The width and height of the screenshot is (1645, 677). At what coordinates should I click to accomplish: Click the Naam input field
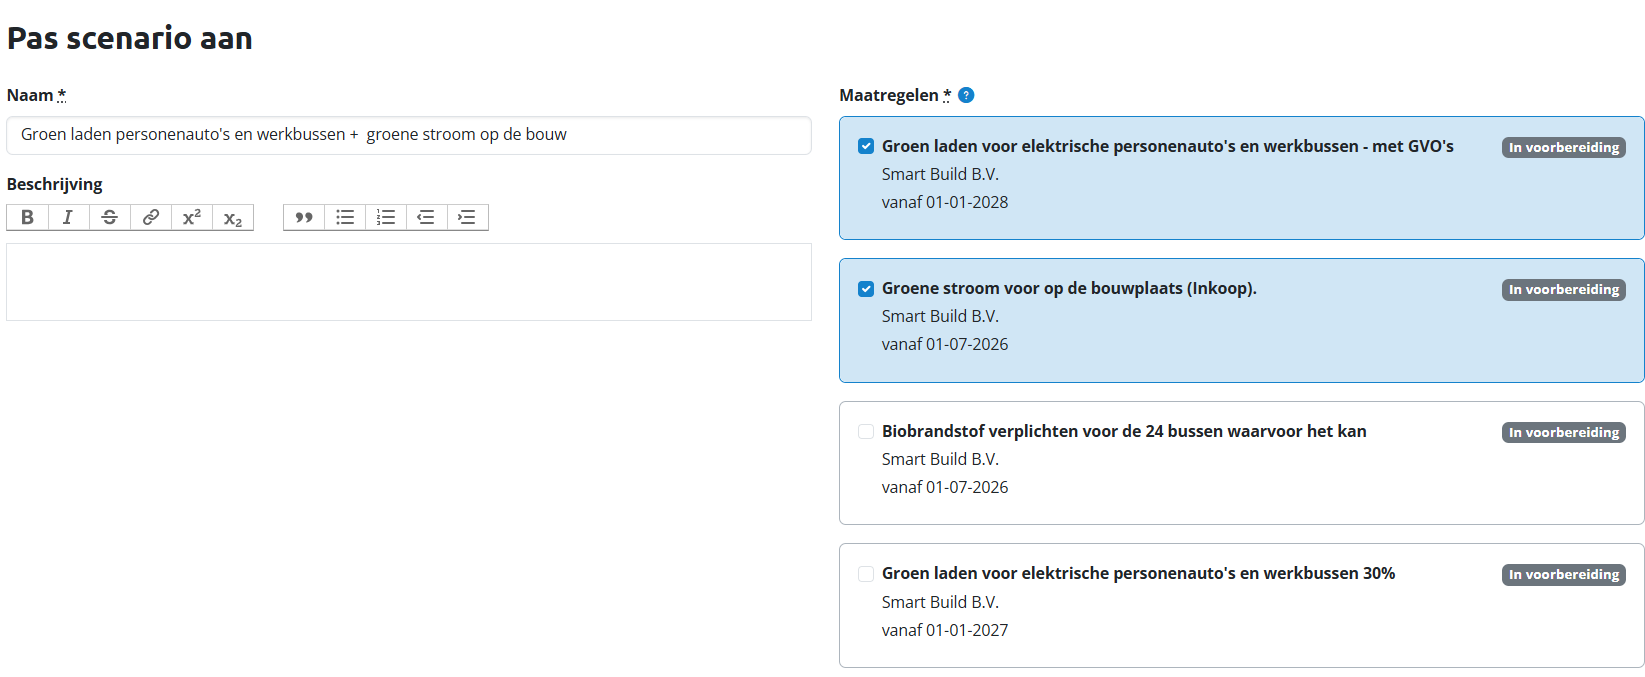[x=408, y=135]
